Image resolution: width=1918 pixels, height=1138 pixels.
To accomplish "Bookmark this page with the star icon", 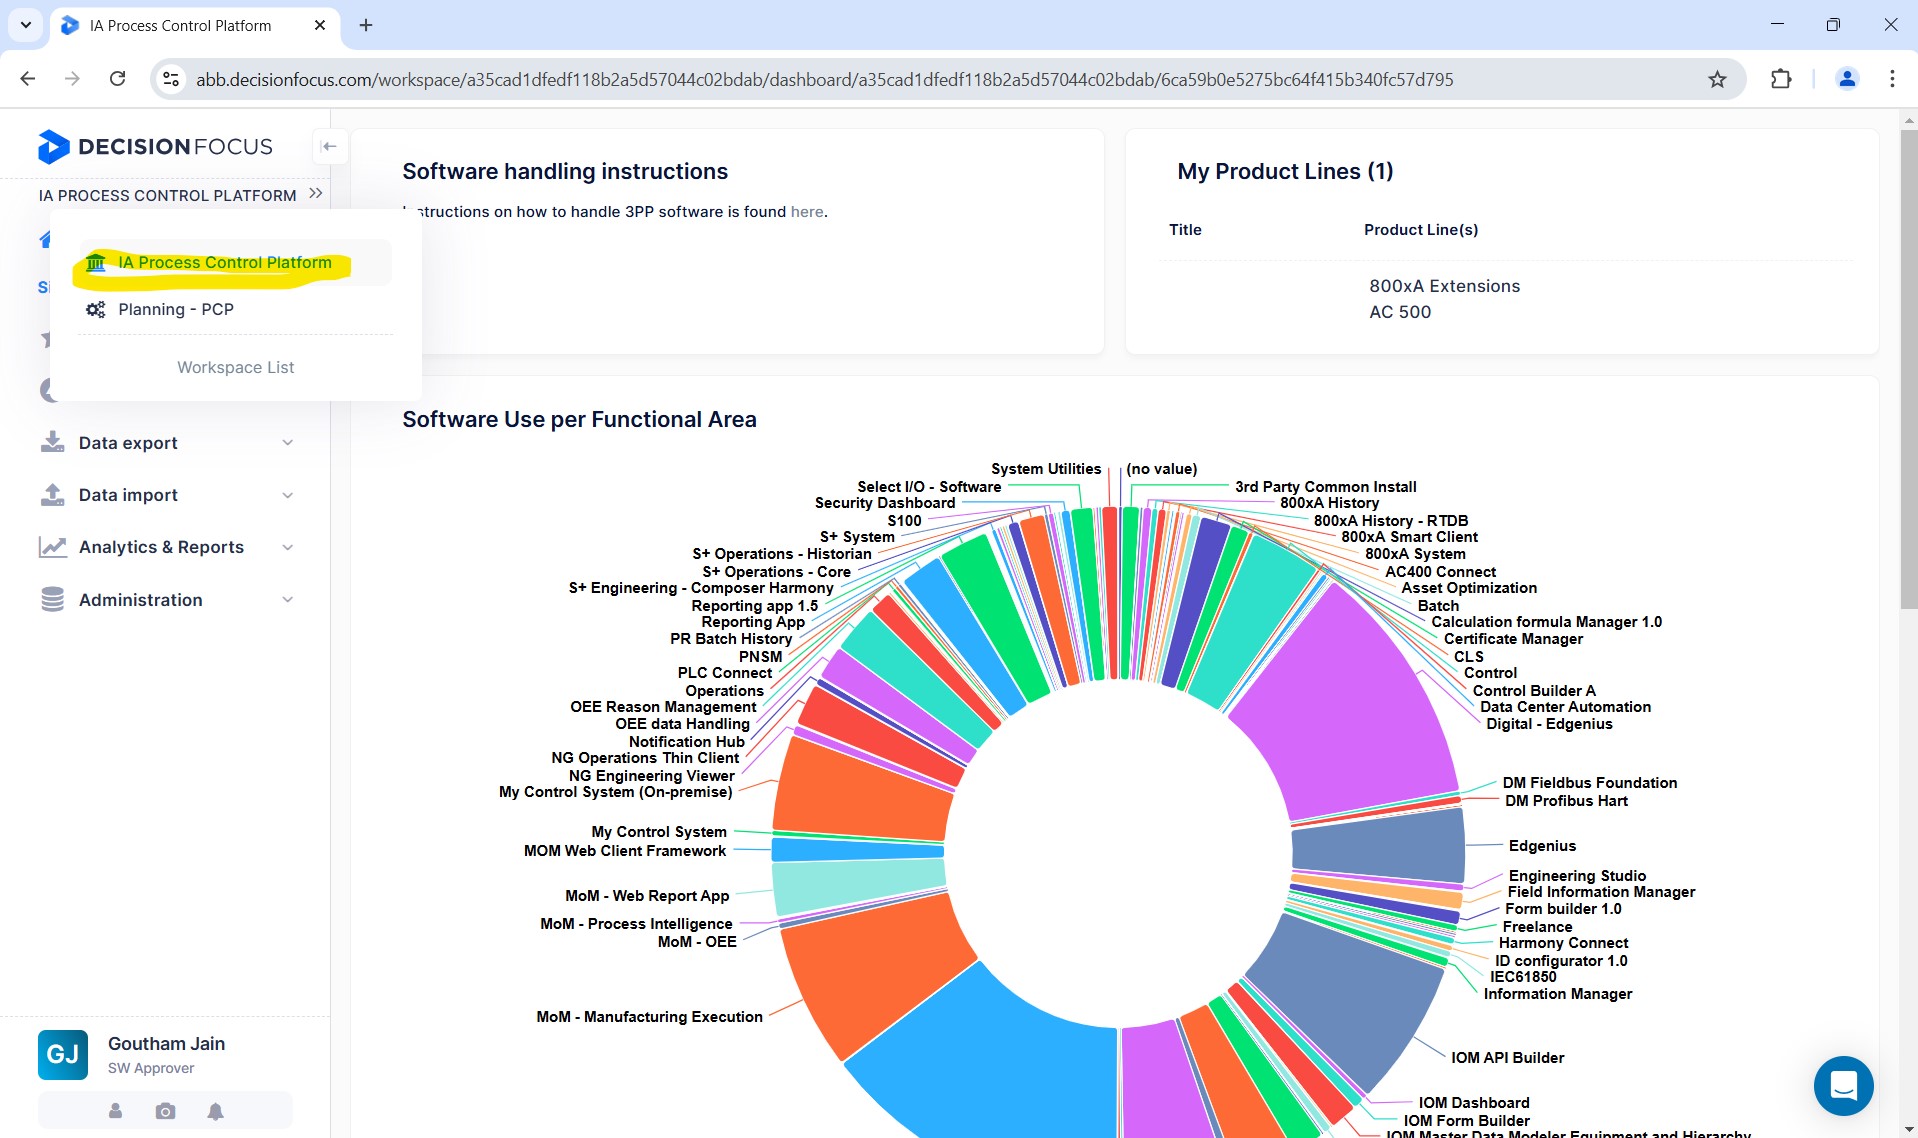I will [1717, 79].
